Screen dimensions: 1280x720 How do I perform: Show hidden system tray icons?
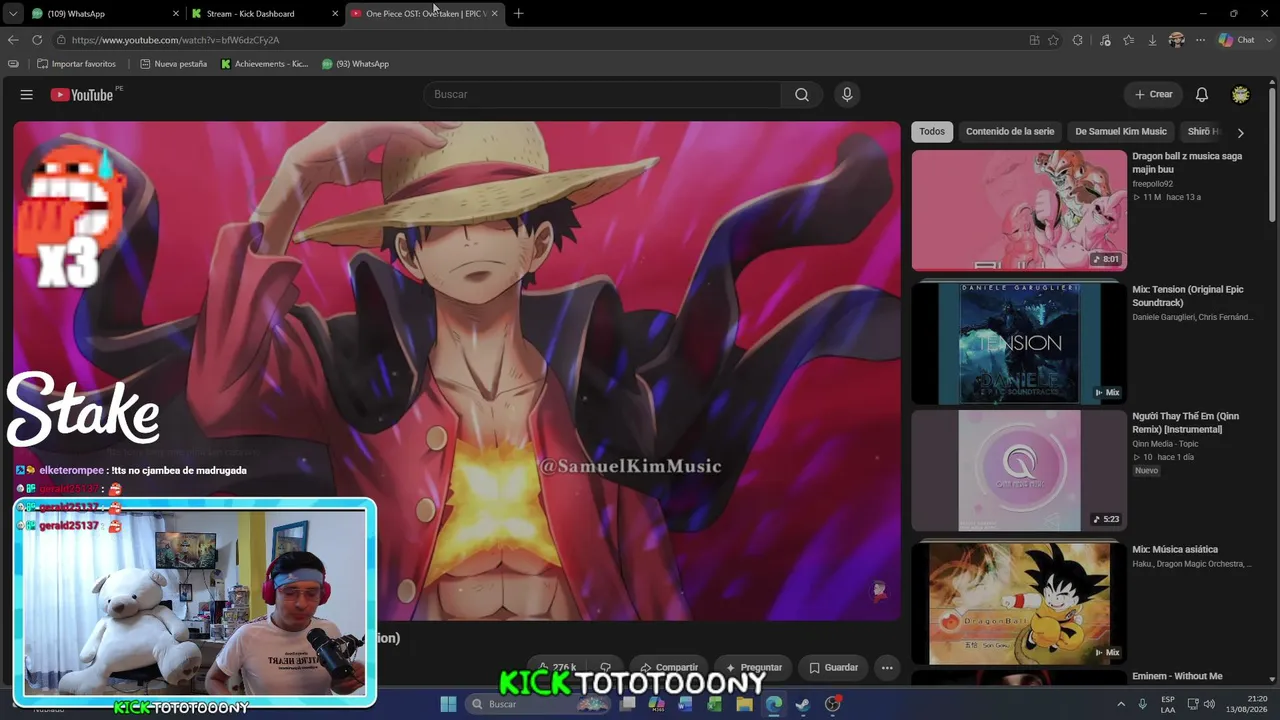(x=1121, y=704)
